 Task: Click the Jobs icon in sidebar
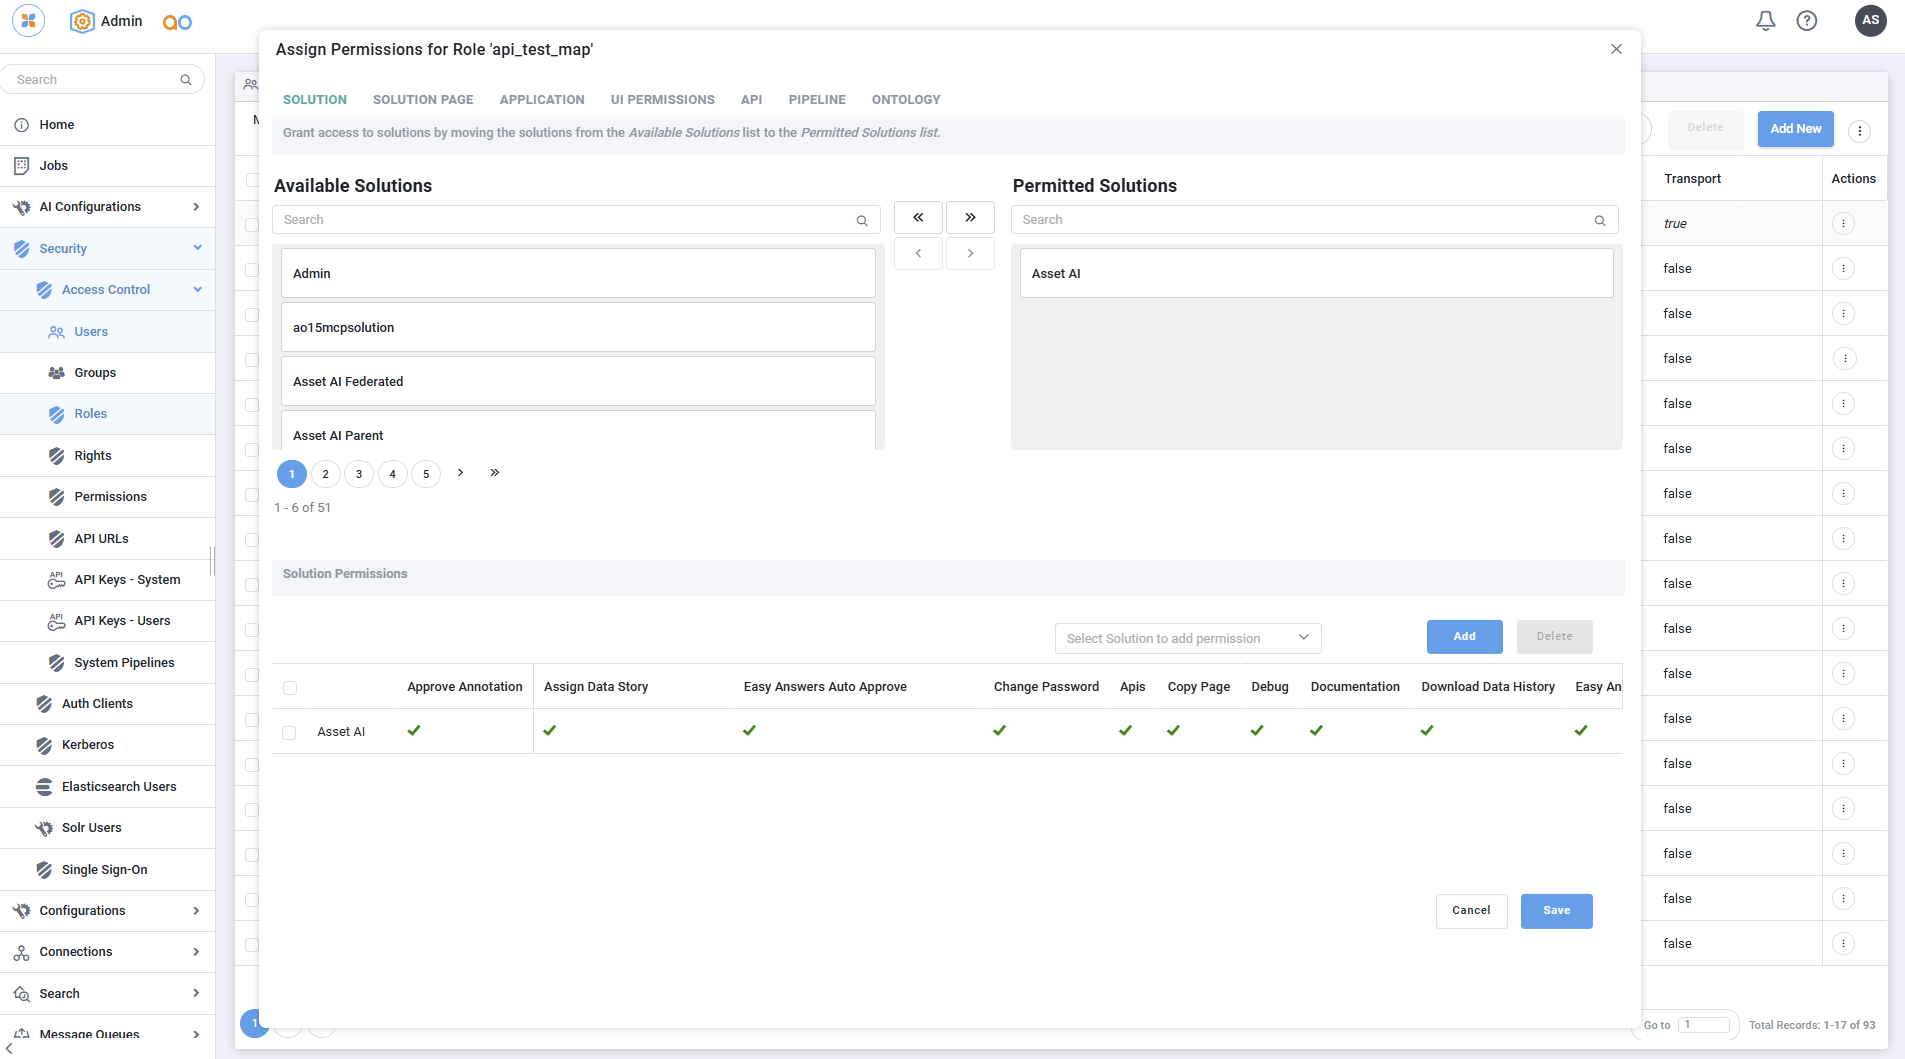[21, 166]
